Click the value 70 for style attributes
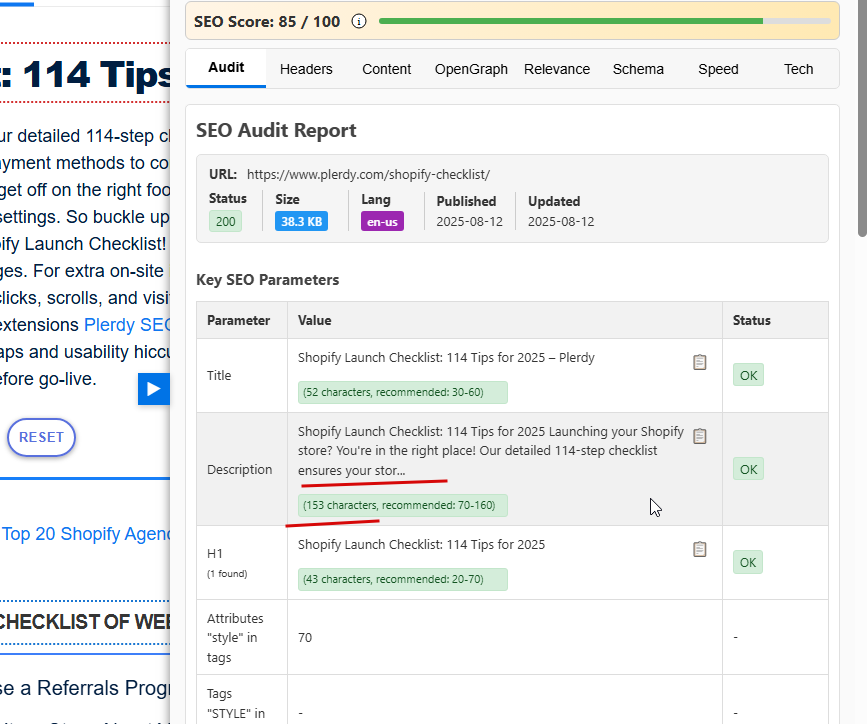The image size is (867, 724). (x=305, y=637)
